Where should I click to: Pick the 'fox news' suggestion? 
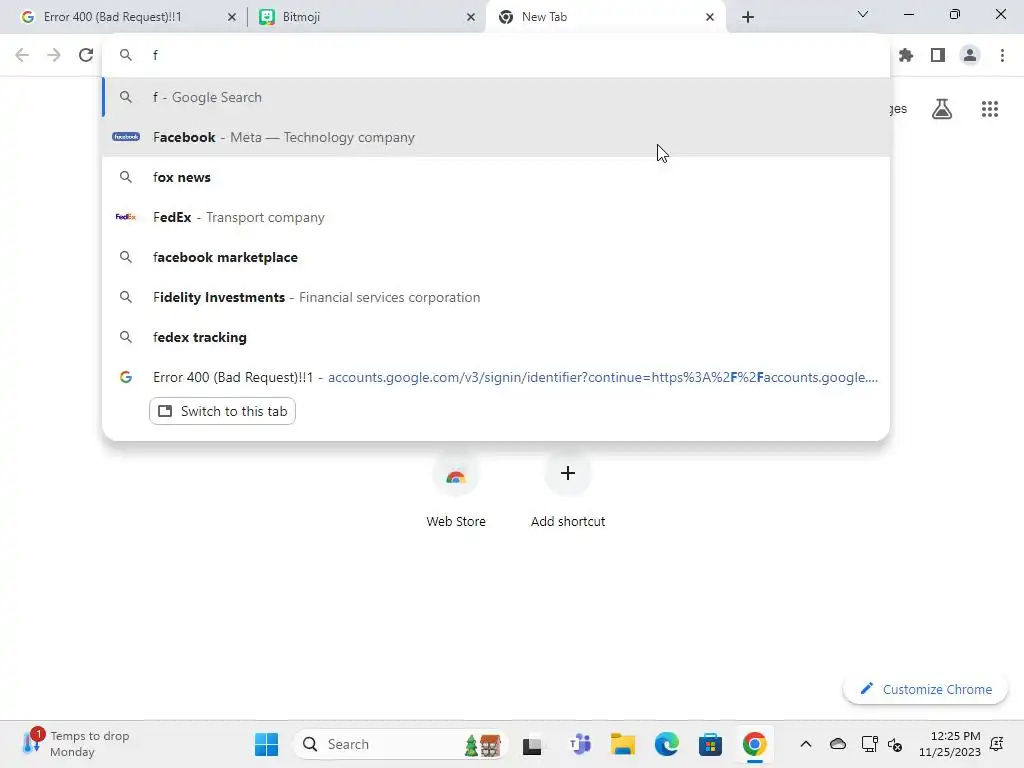[x=496, y=177]
